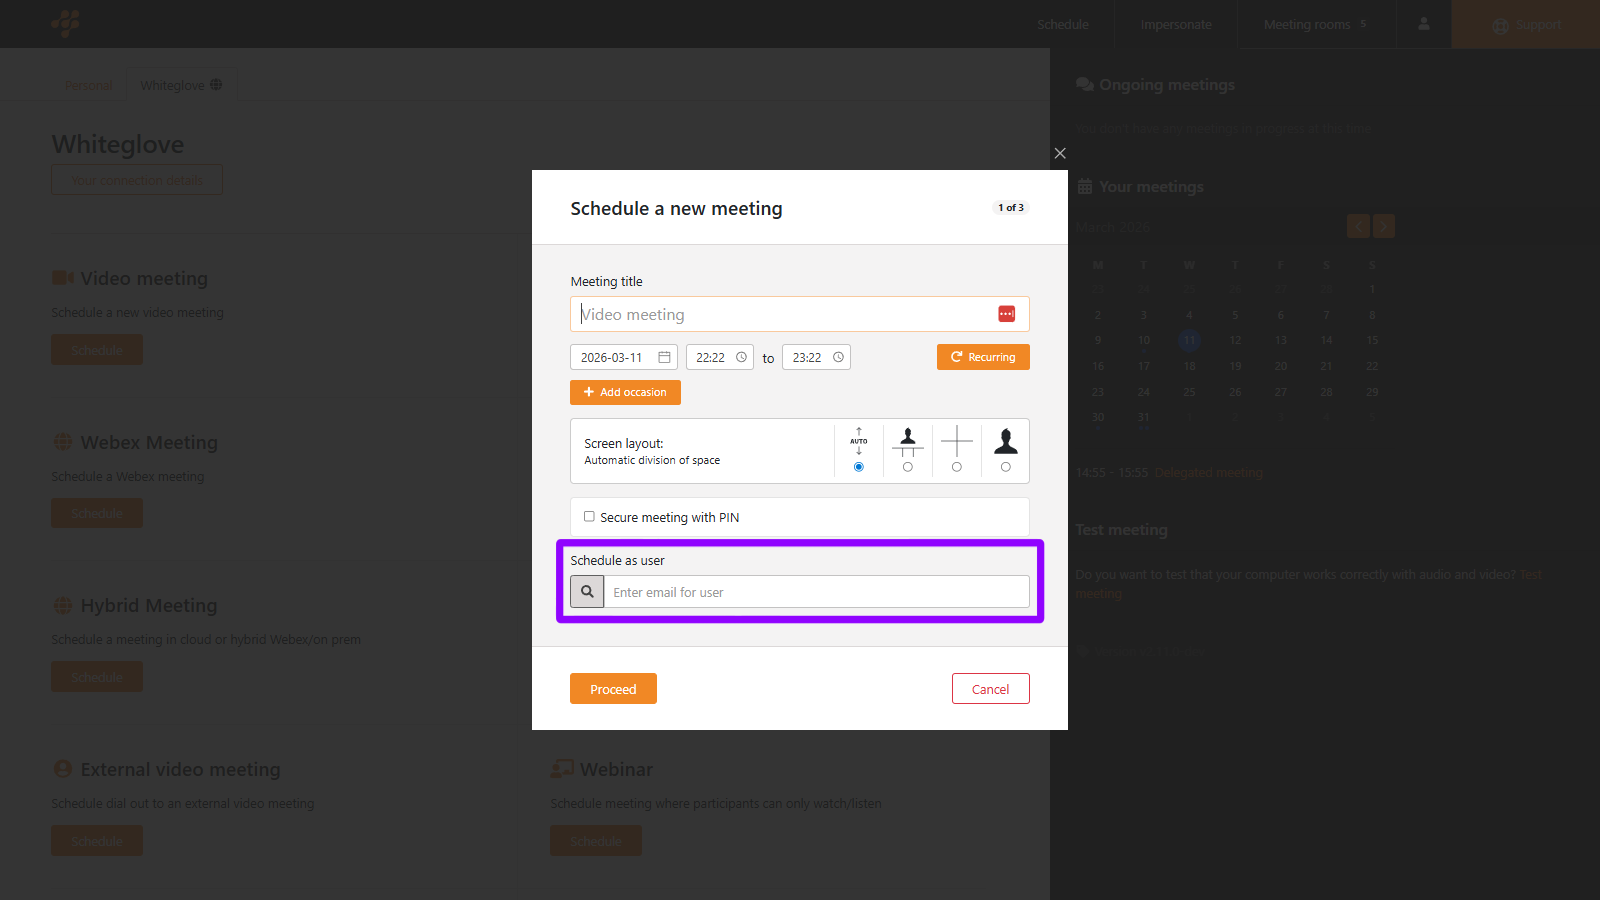Open the Meeting rooms menu in the top bar
The height and width of the screenshot is (900, 1600).
(x=1315, y=24)
